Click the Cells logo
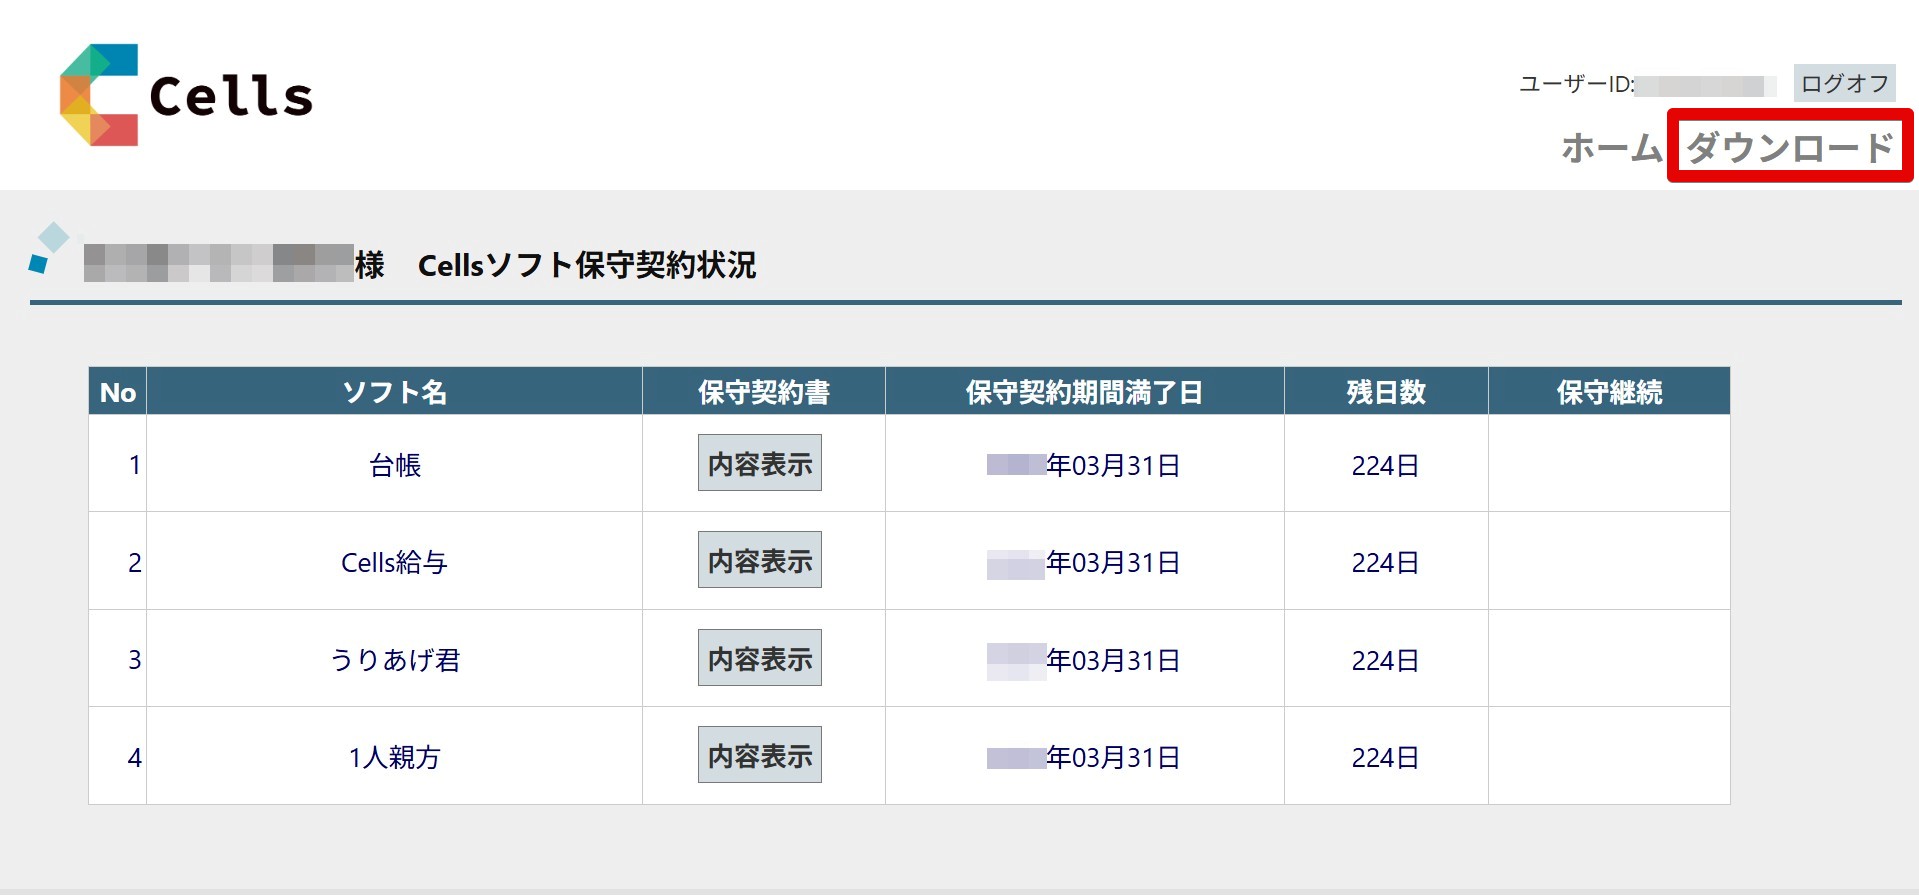Image resolution: width=1919 pixels, height=895 pixels. click(186, 95)
